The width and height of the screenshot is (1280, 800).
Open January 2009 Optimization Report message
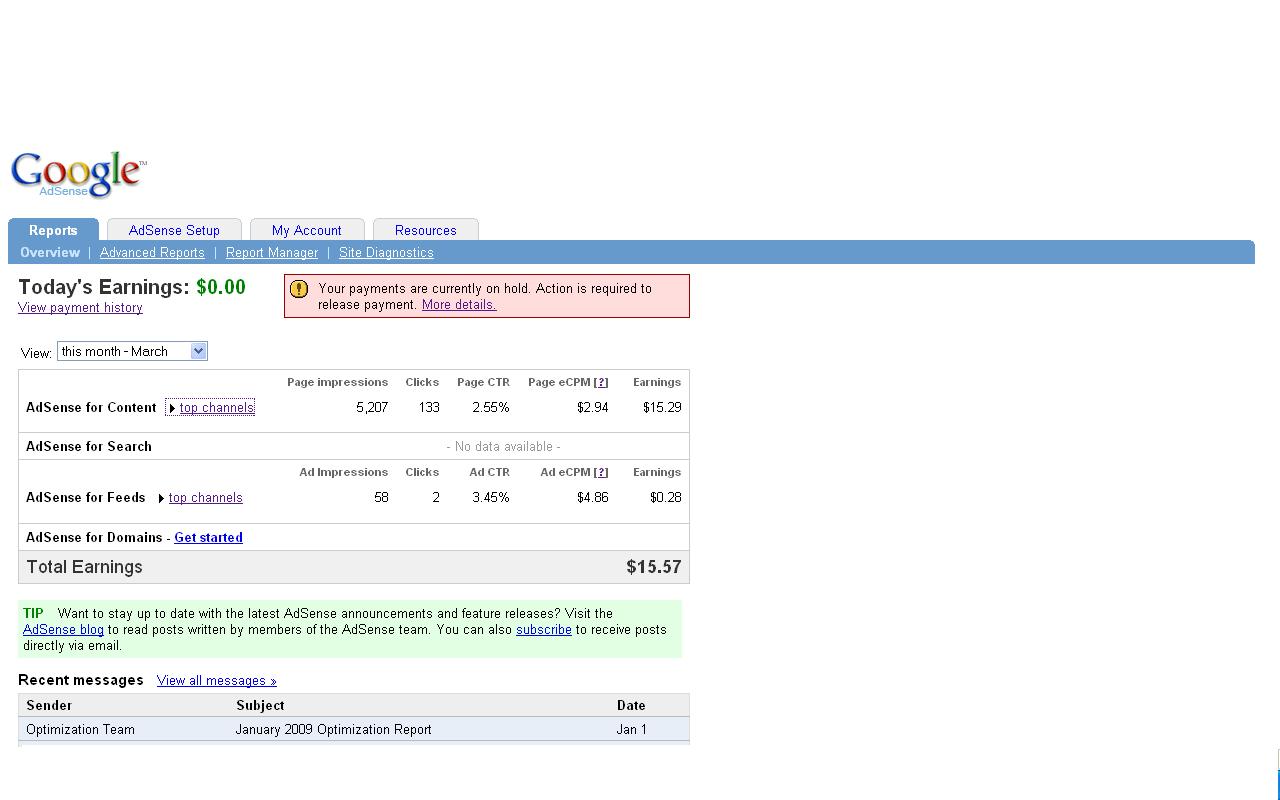click(333, 730)
